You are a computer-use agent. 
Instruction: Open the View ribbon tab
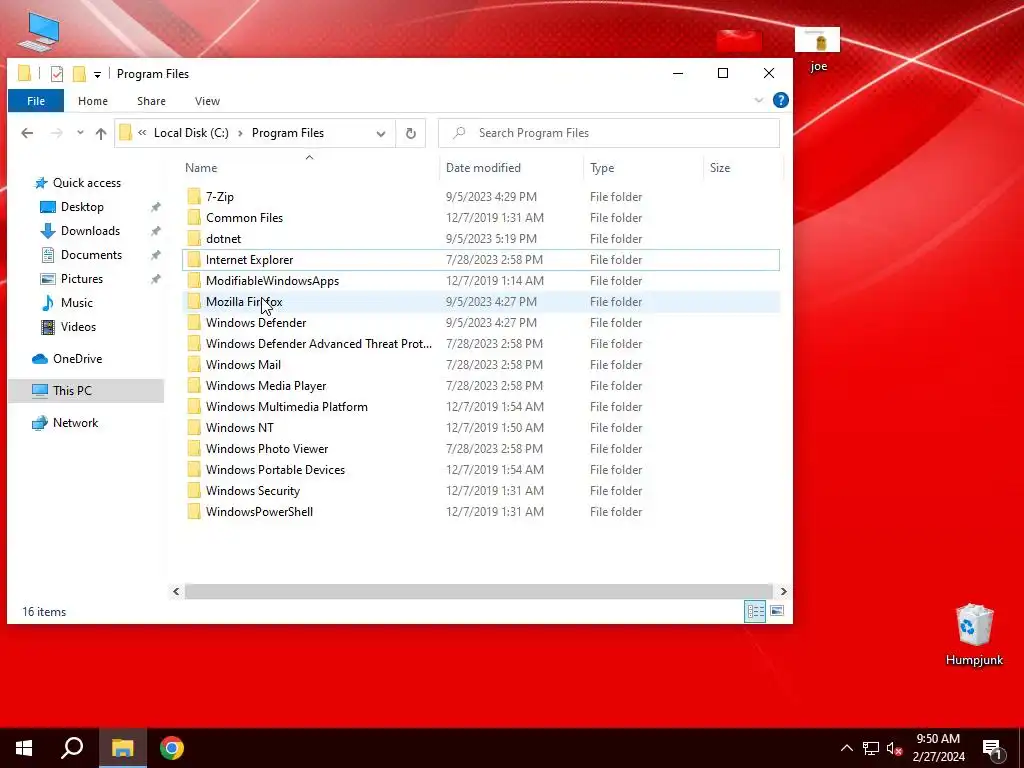(x=207, y=101)
